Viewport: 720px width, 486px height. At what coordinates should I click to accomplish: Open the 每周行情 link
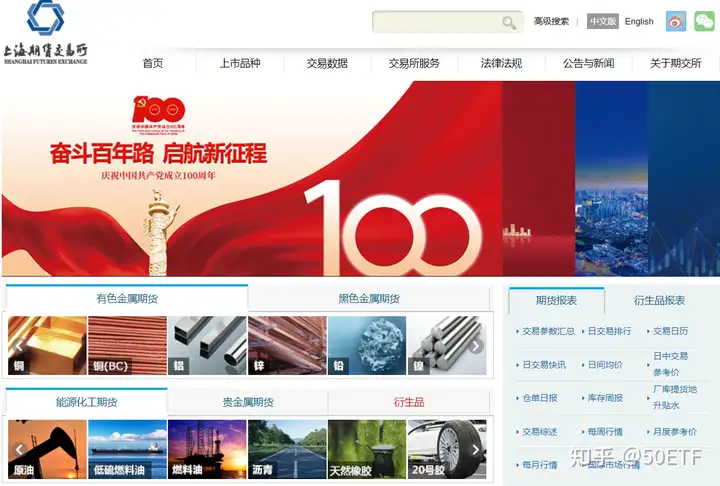click(605, 432)
